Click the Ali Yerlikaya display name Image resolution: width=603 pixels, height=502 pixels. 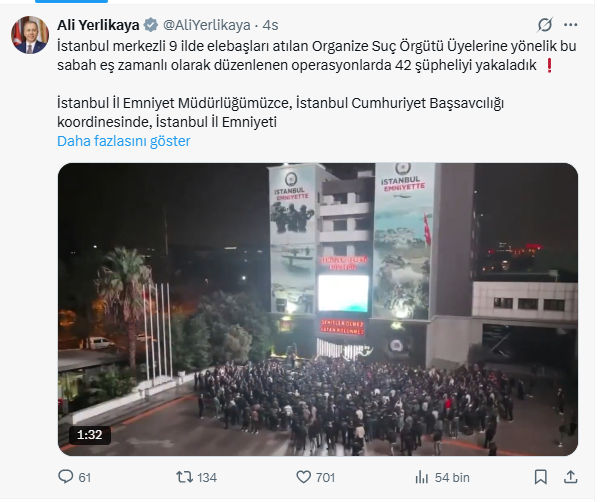click(x=98, y=25)
